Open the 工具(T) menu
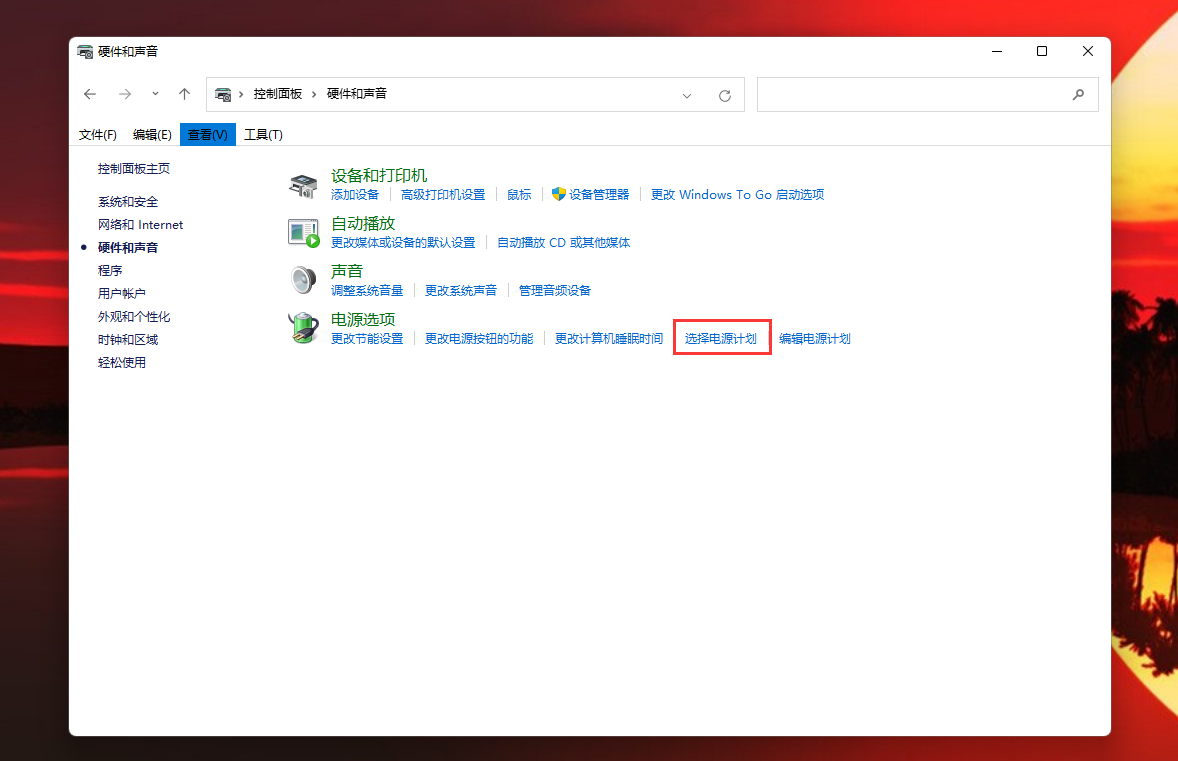This screenshot has width=1178, height=761. pyautogui.click(x=263, y=134)
